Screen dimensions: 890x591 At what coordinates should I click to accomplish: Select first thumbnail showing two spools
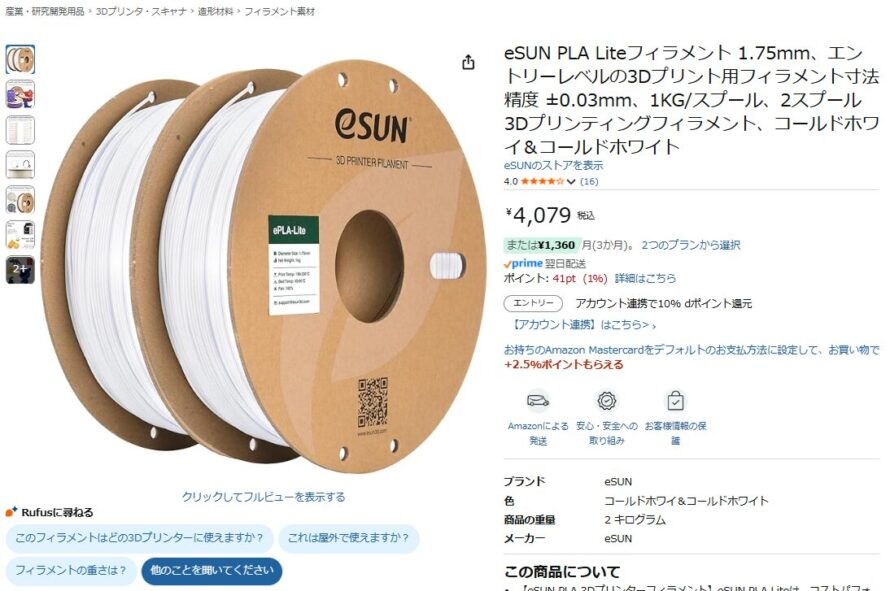(20, 60)
